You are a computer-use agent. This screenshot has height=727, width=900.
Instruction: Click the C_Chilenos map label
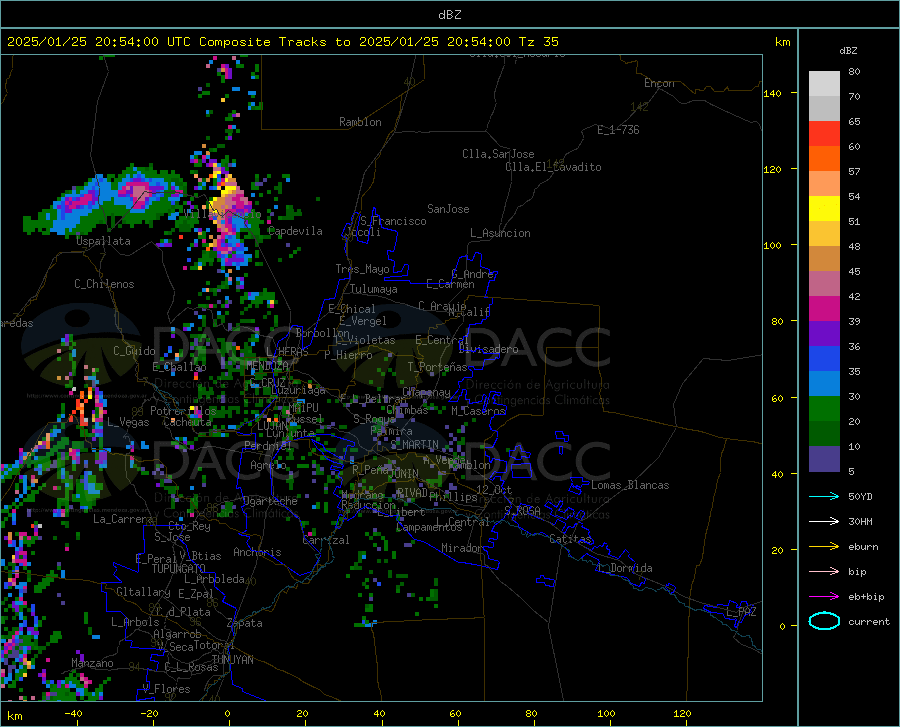tap(104, 284)
